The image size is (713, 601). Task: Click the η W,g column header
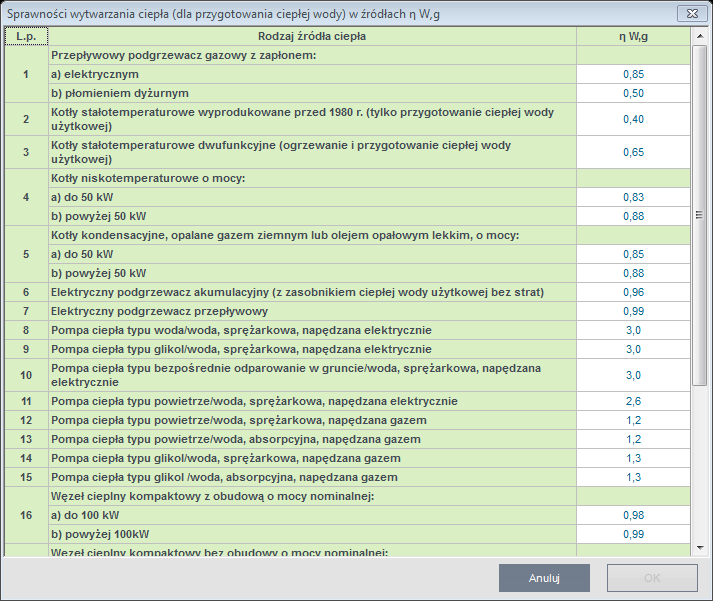tap(633, 36)
